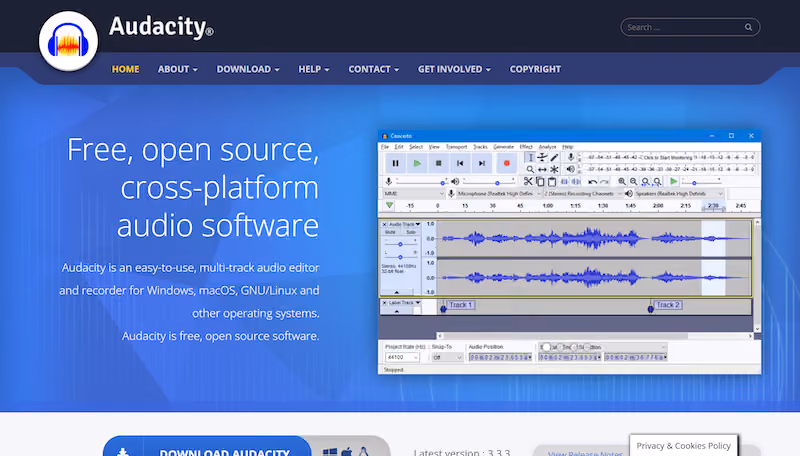Click the Play-at-speed green arrow
The image size is (800, 456).
pyautogui.click(x=673, y=181)
